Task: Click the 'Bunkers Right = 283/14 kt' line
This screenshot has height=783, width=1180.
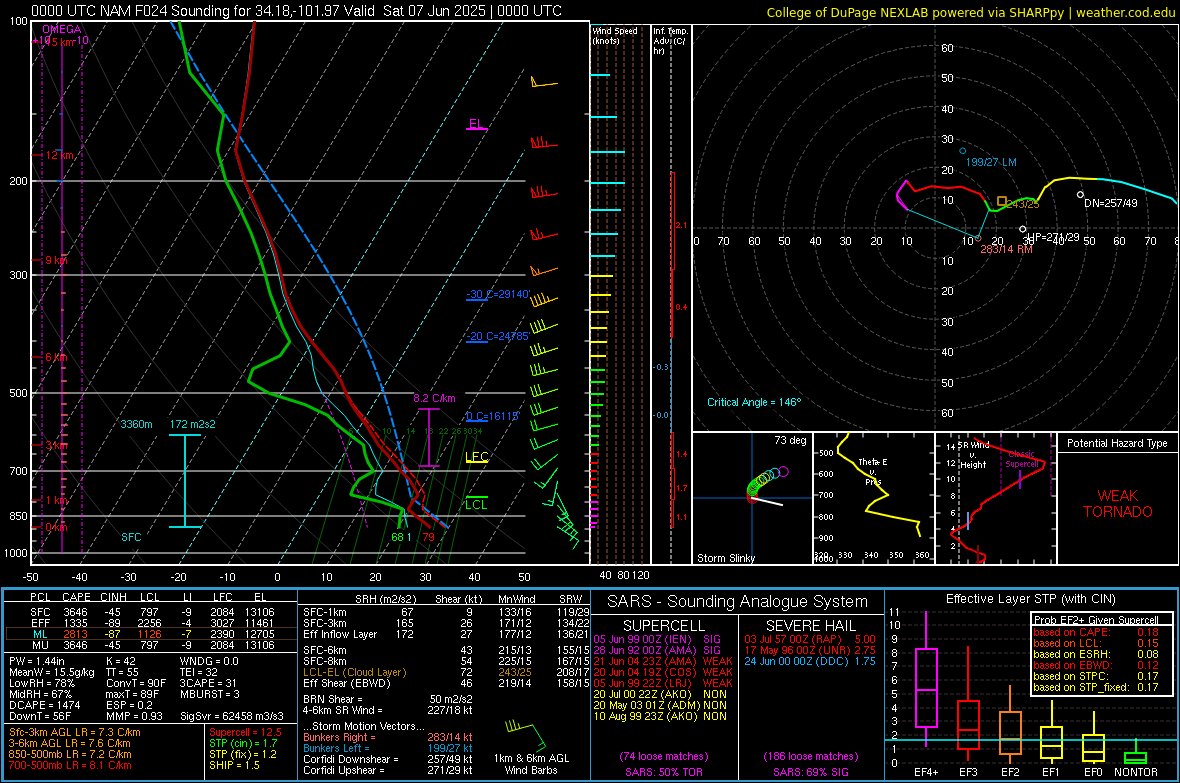Action: point(388,737)
